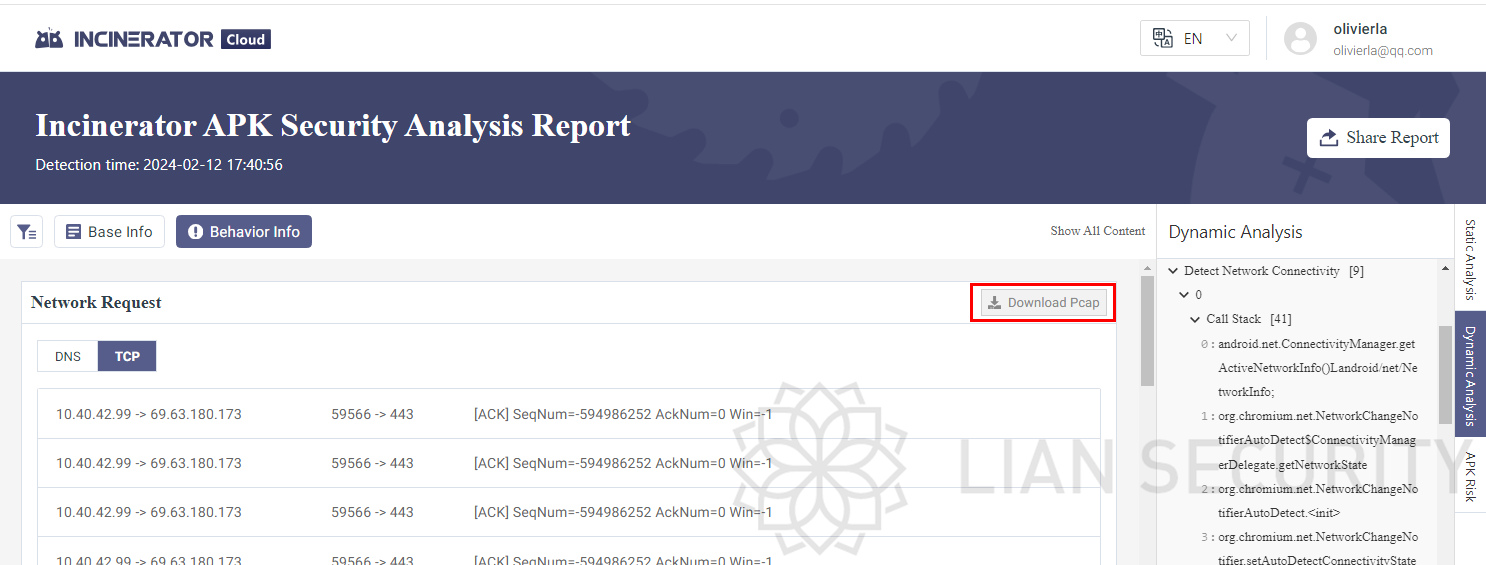Click the Dynamic Analysis panel title
This screenshot has height=565, width=1486.
click(1235, 232)
